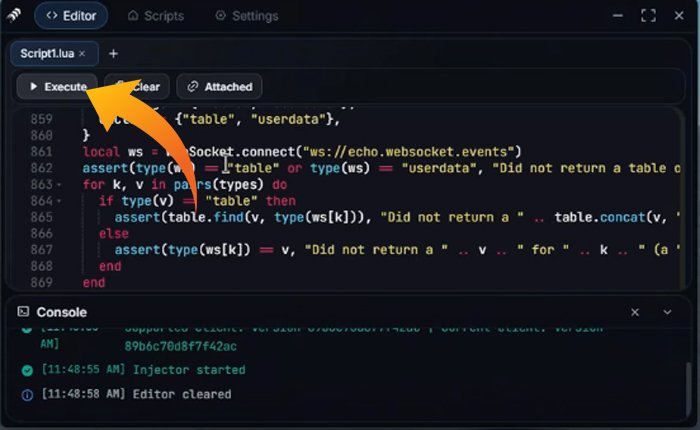The image size is (700, 430).
Task: Click the Execute button with play icon
Action: [58, 87]
